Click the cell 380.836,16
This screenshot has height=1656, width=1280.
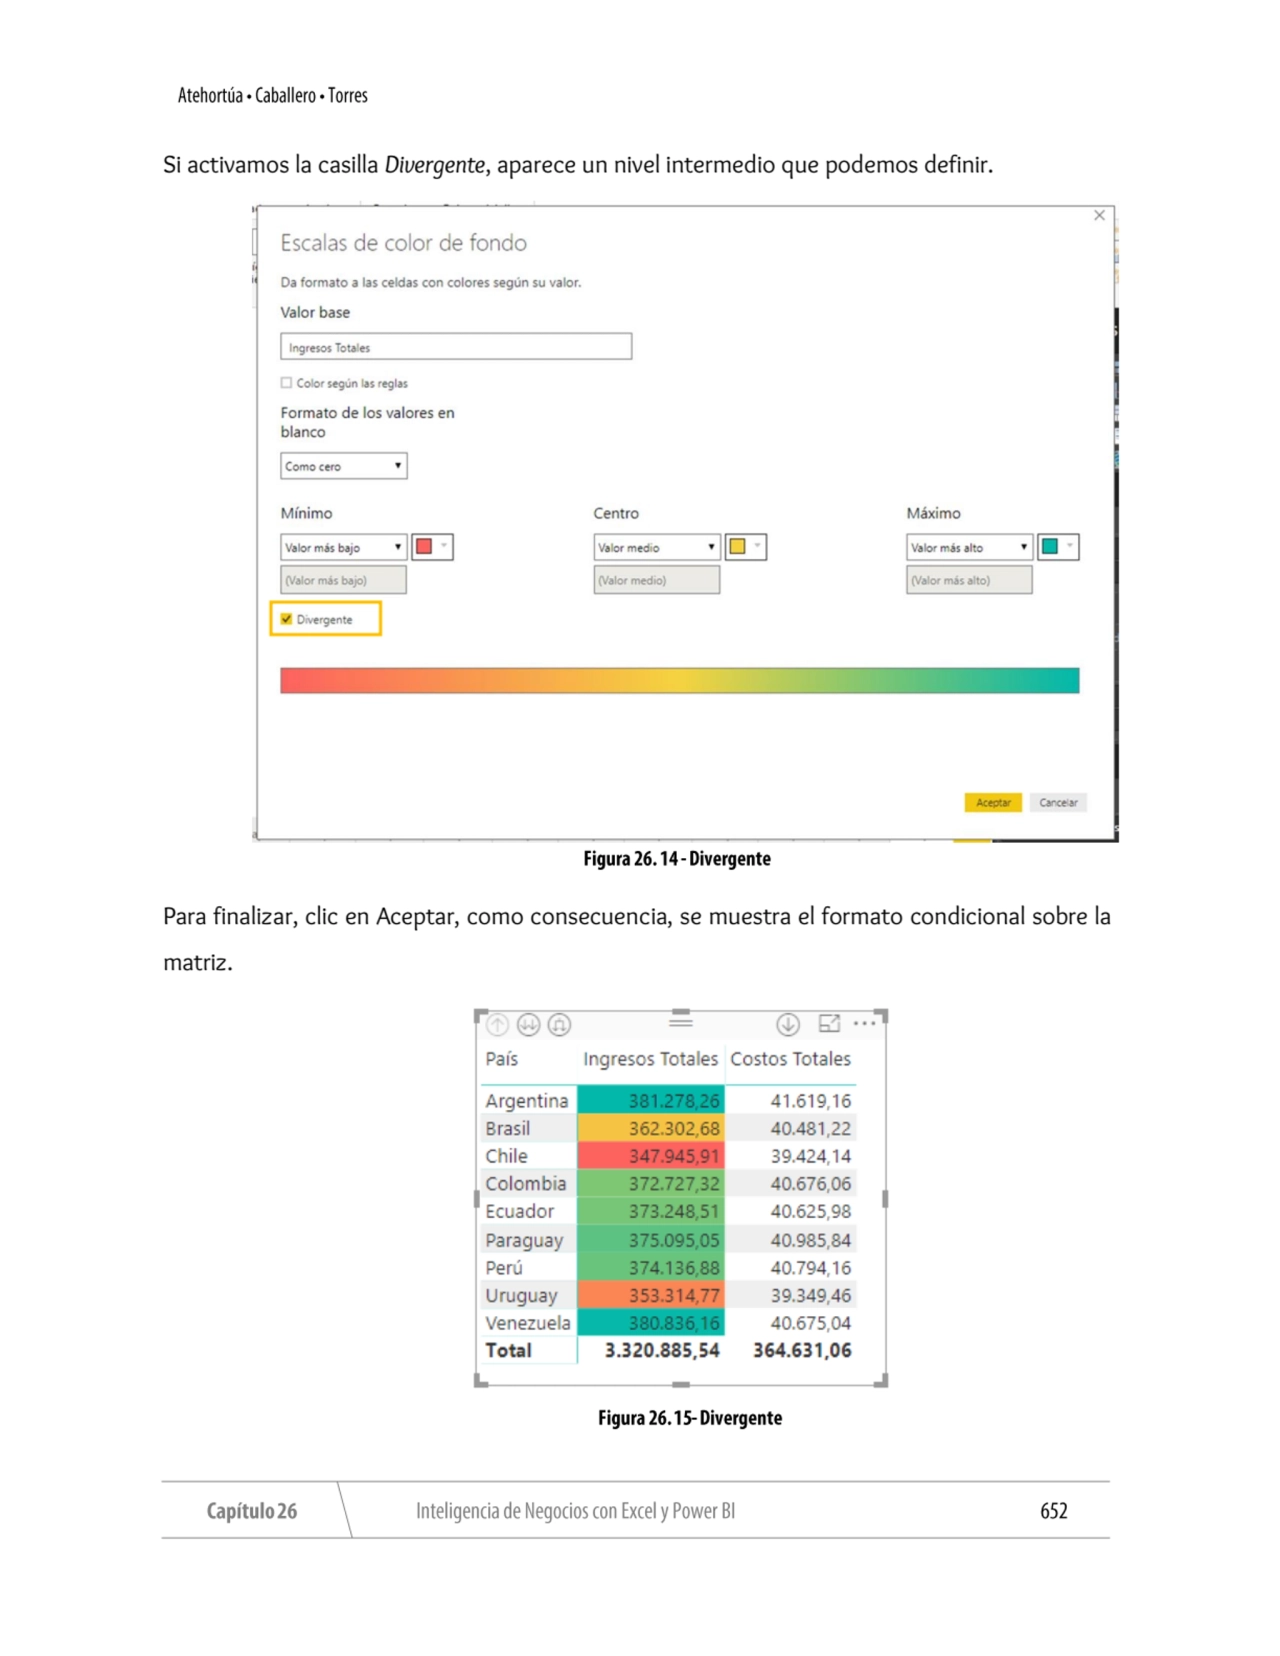click(651, 1323)
